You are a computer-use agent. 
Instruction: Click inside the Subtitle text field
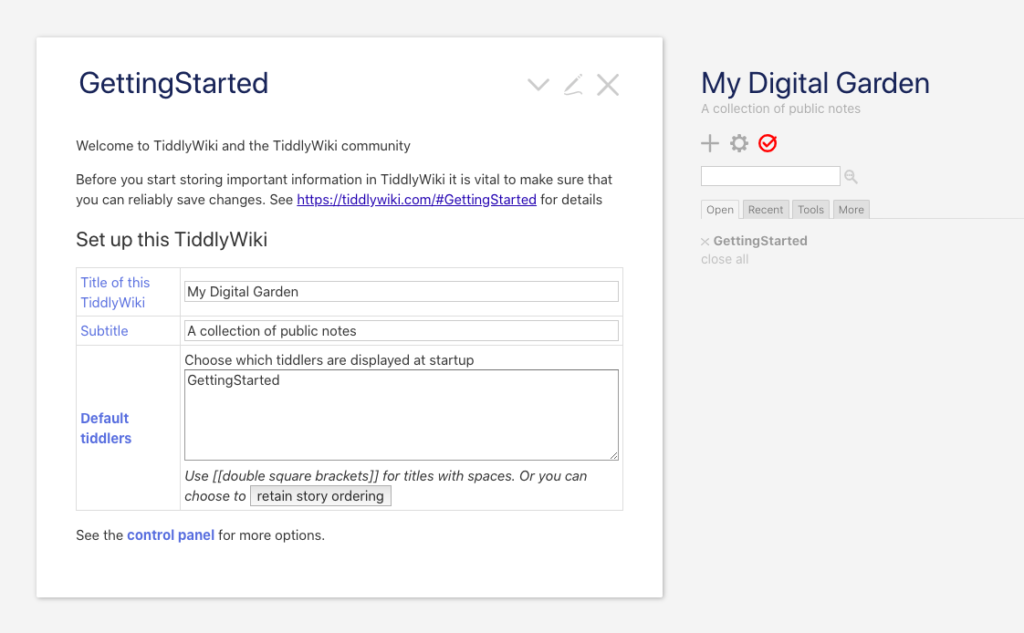(401, 331)
